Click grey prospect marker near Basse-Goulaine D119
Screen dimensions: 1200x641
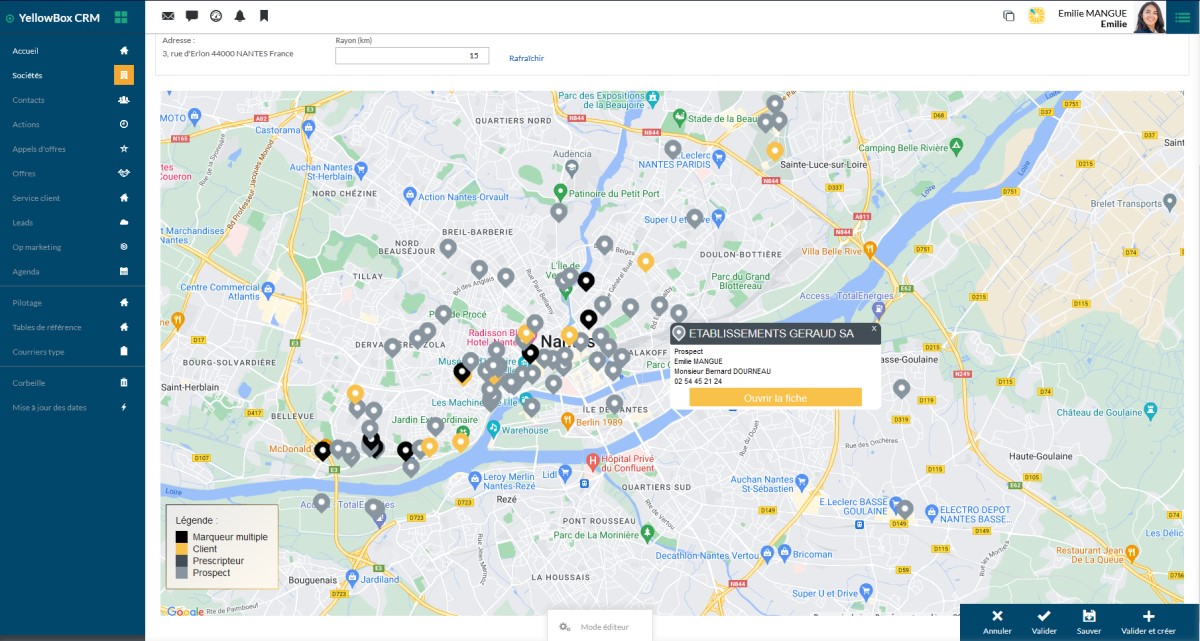point(901,388)
